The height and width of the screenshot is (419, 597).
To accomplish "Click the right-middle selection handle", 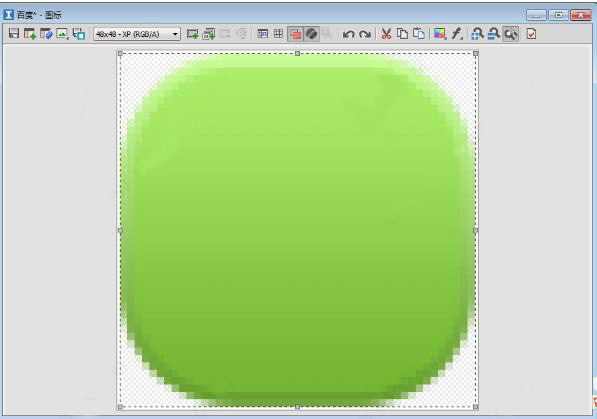I will 476,230.
